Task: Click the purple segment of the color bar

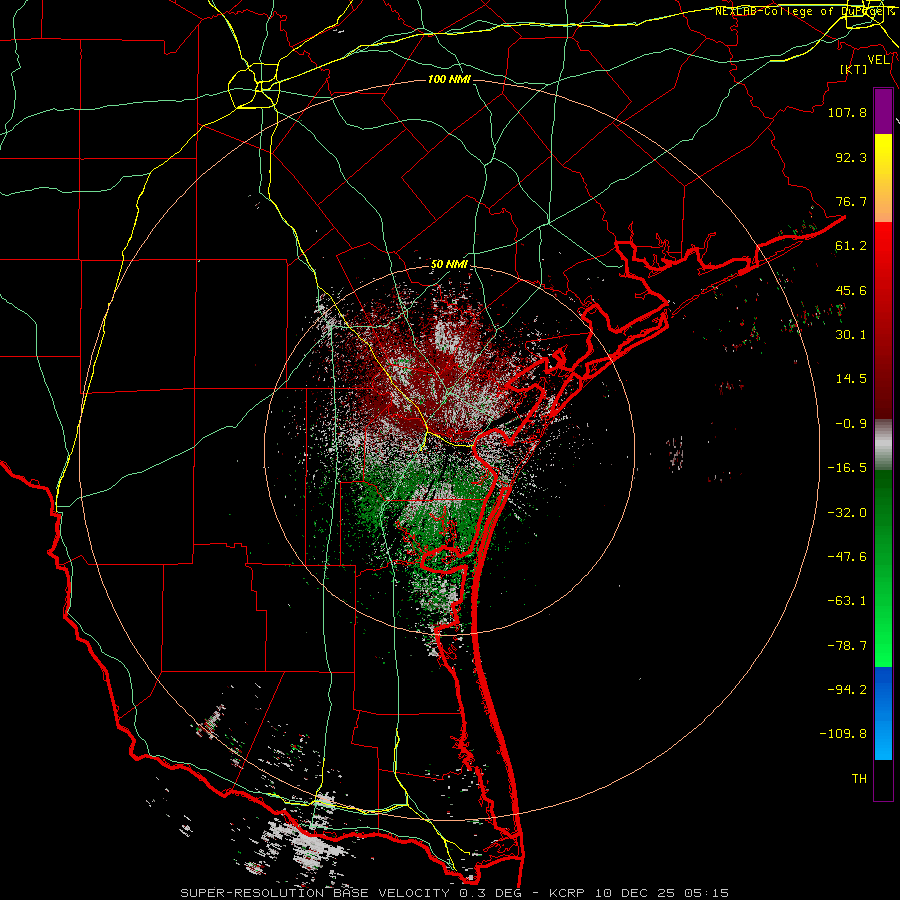Action: (x=883, y=111)
